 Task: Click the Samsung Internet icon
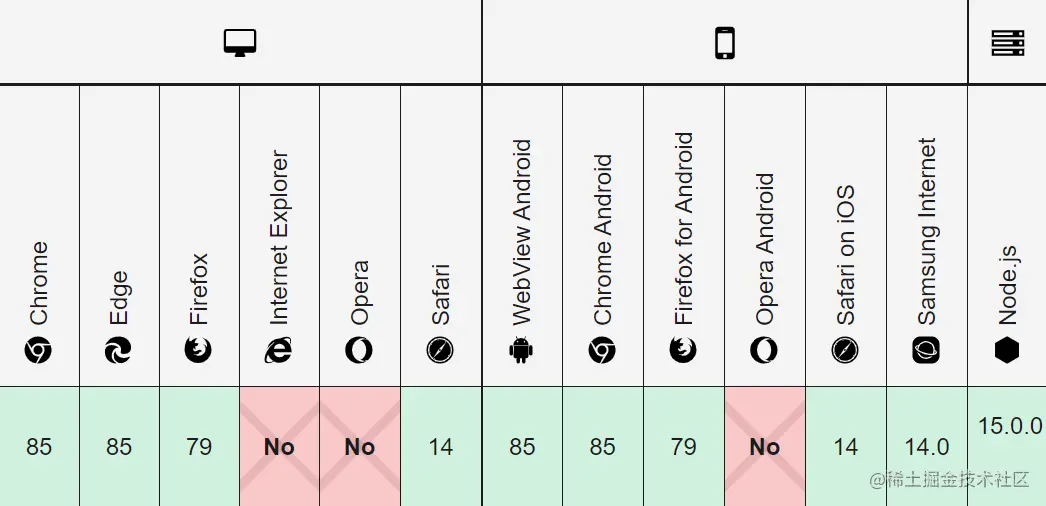926,350
